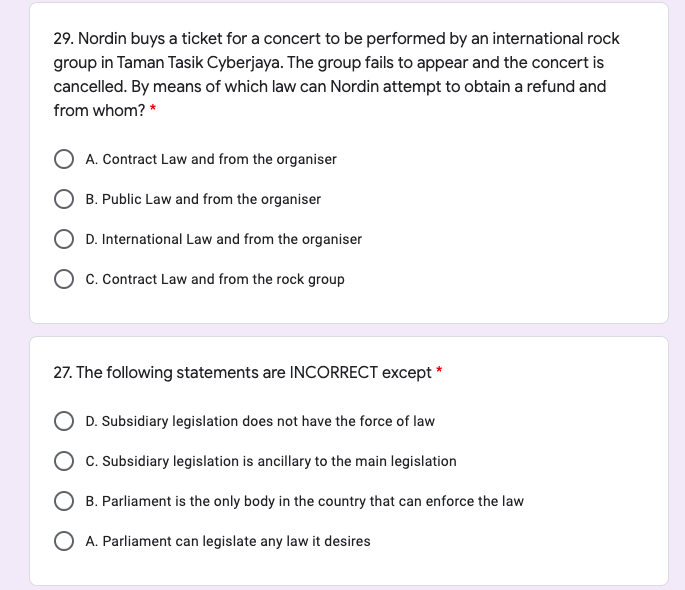
Task: Click question 29 text about Nordin's concert ticket
Action: (336, 74)
